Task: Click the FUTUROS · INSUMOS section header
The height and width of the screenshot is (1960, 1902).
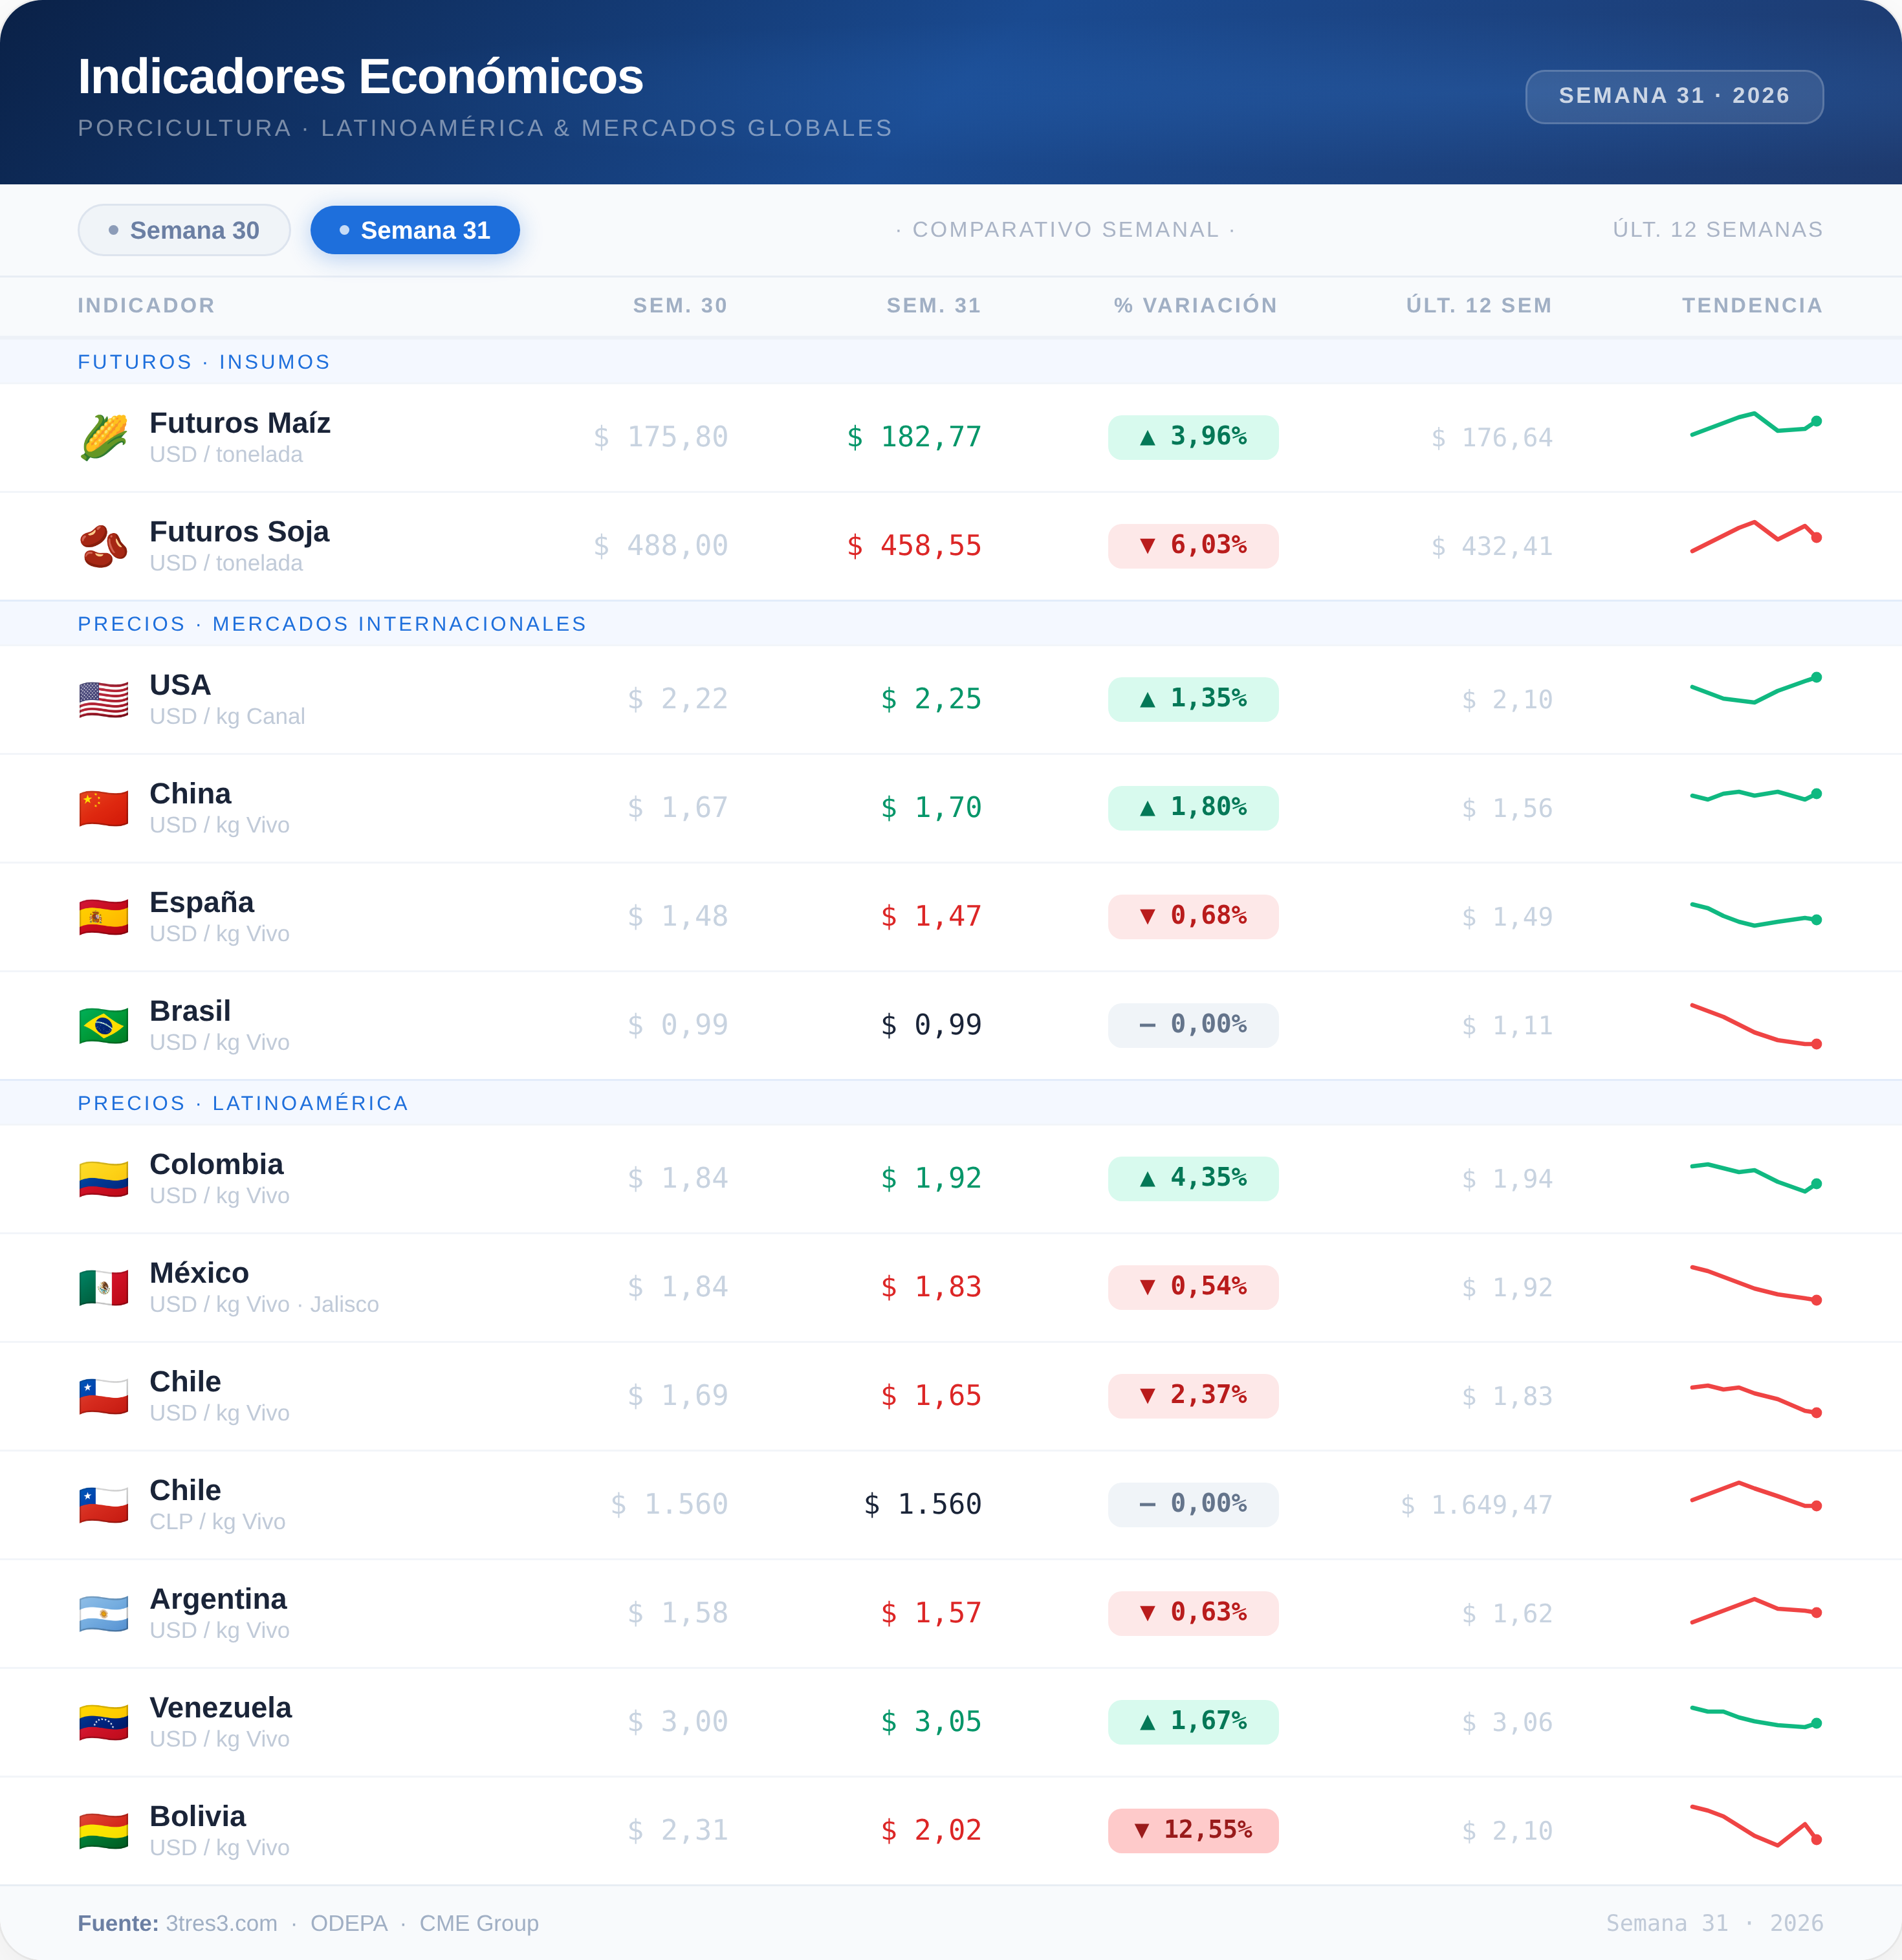Action: tap(204, 362)
